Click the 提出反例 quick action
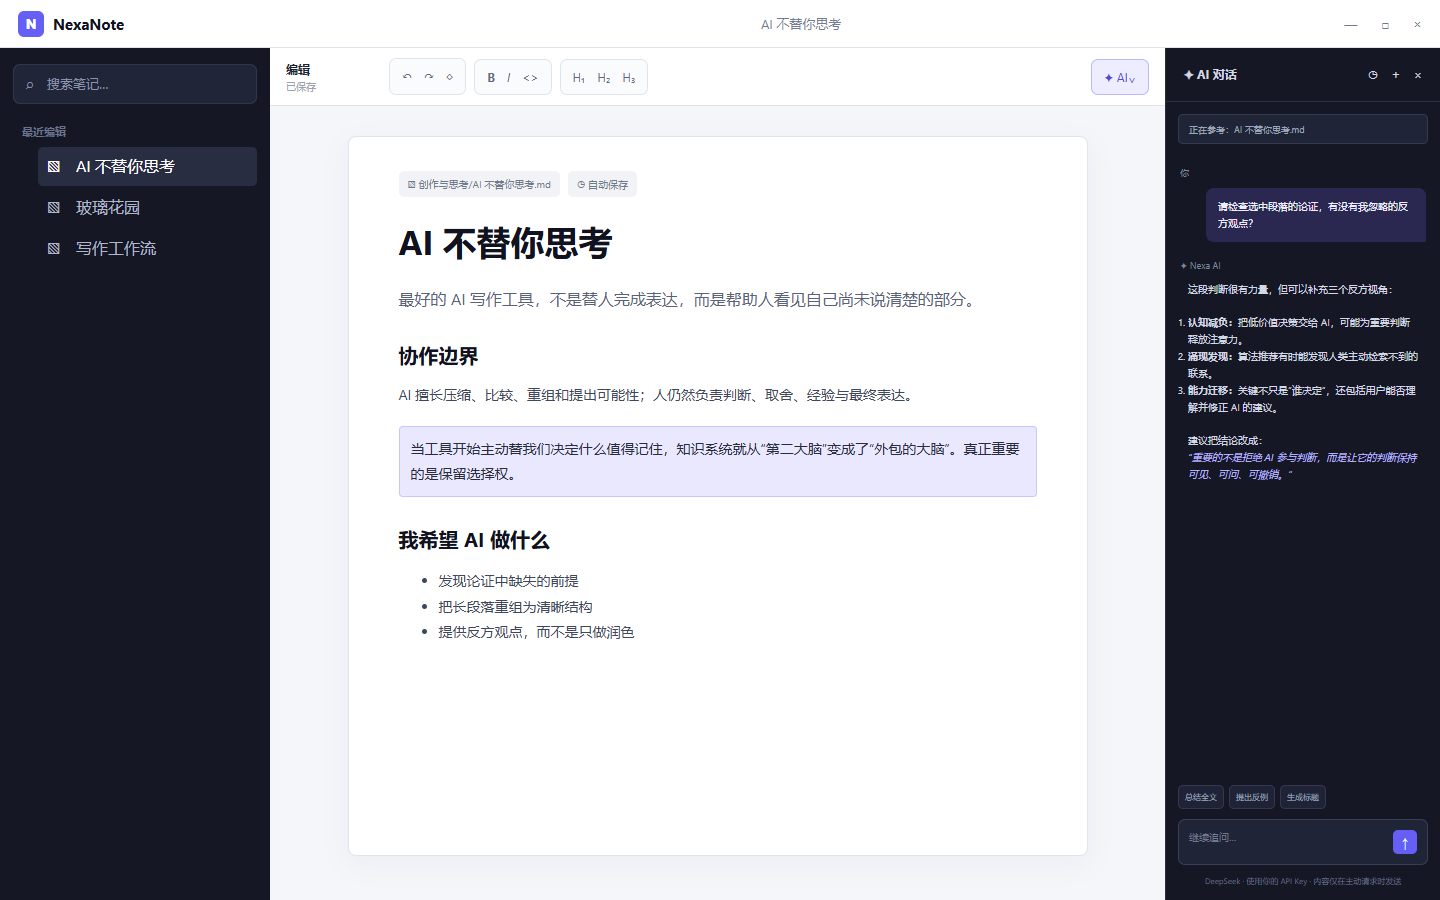 point(1252,797)
